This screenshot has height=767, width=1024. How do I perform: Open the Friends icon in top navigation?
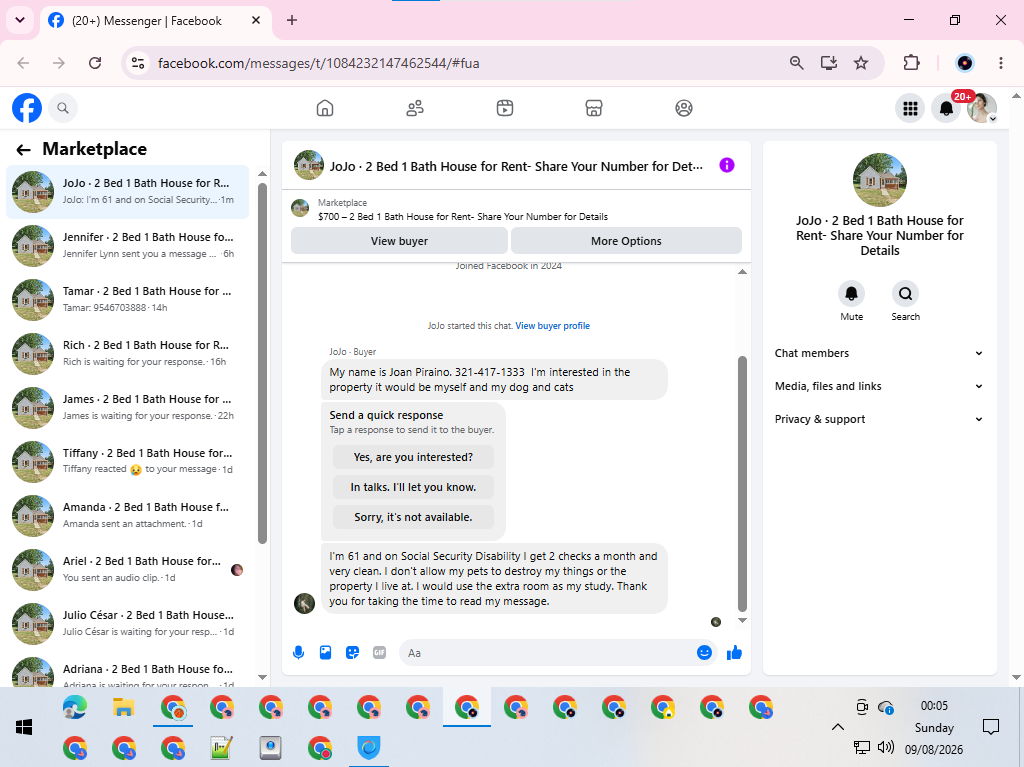pos(415,108)
